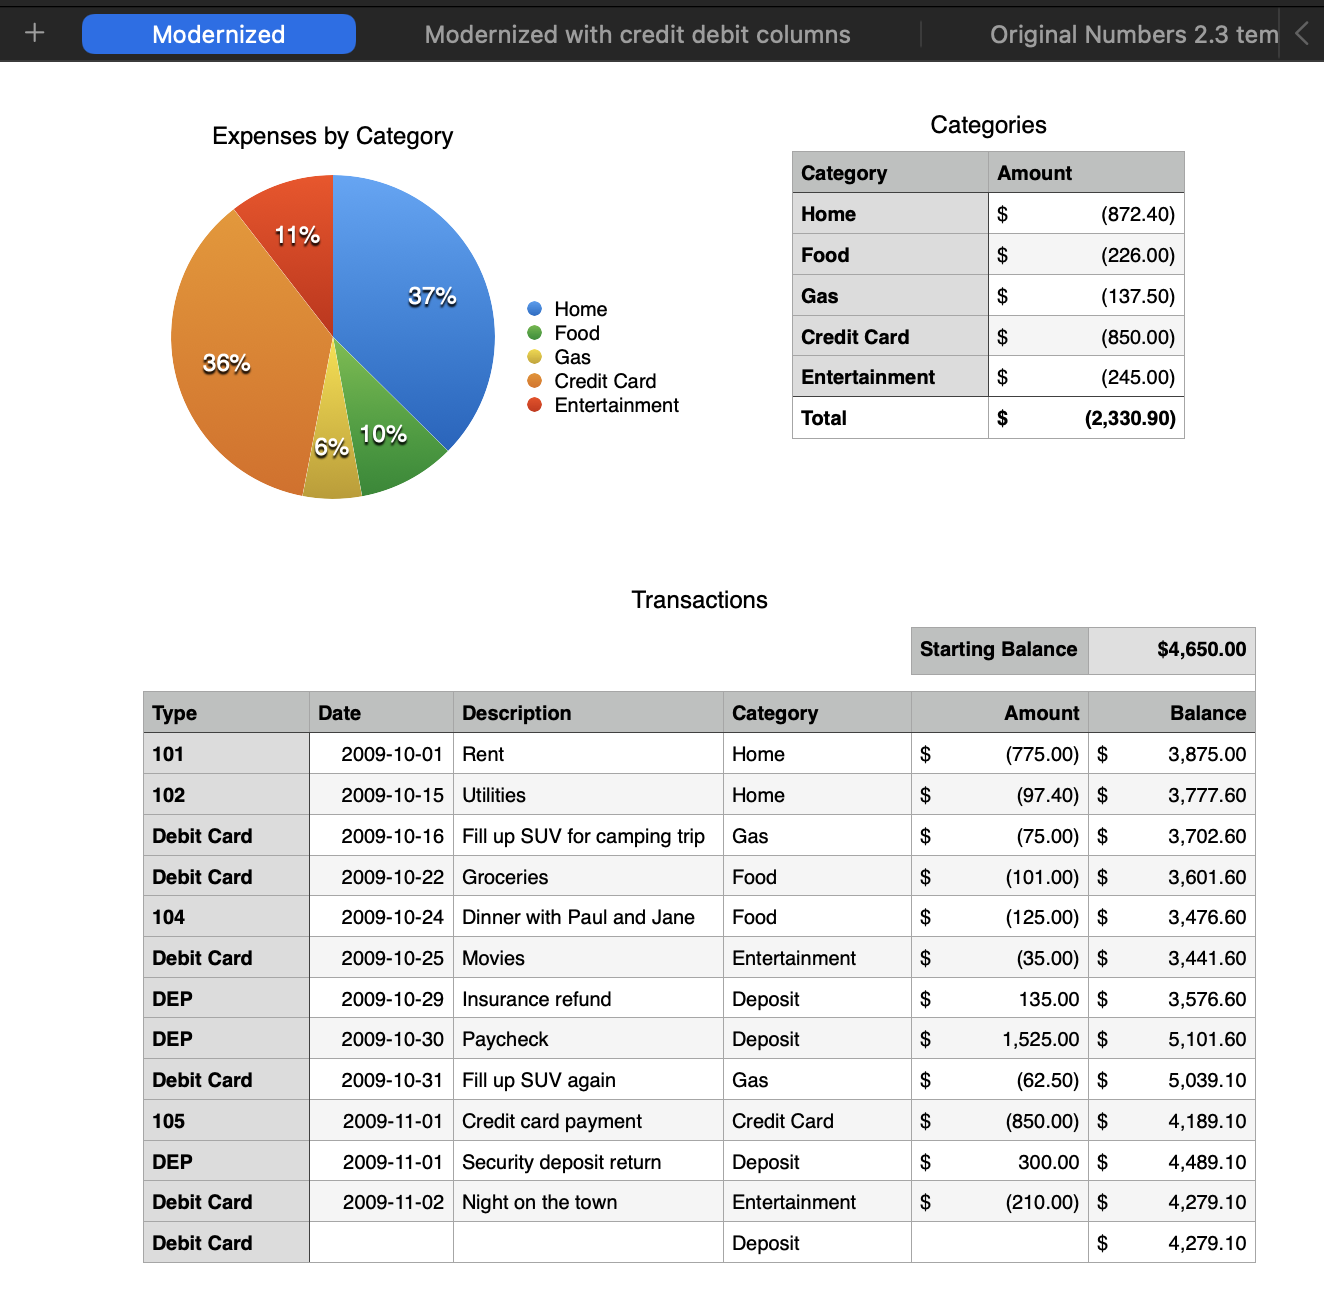Viewport: 1324px width, 1308px height.
Task: Select the Credit Card label in the Categories table
Action: 890,337
